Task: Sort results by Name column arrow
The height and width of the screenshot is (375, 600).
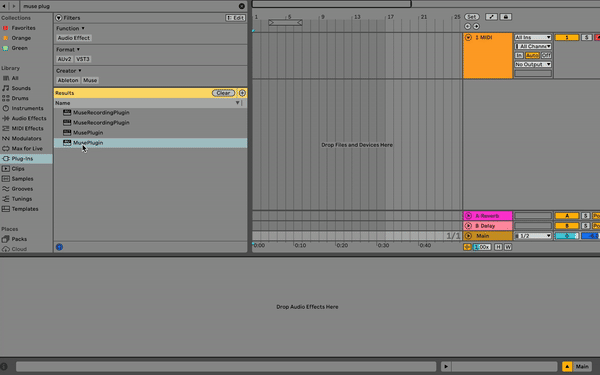Action: [238, 103]
